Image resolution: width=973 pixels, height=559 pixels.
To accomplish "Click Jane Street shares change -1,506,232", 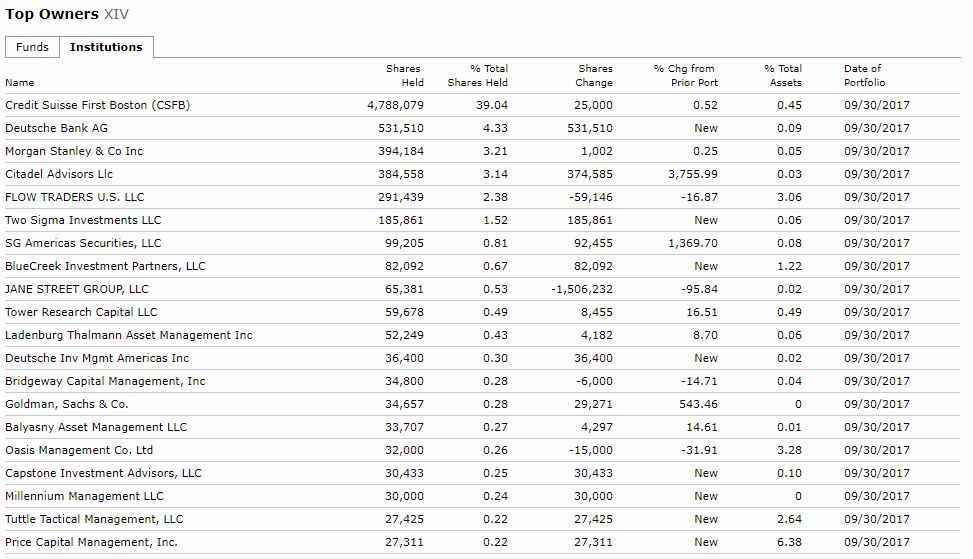I will (x=581, y=289).
